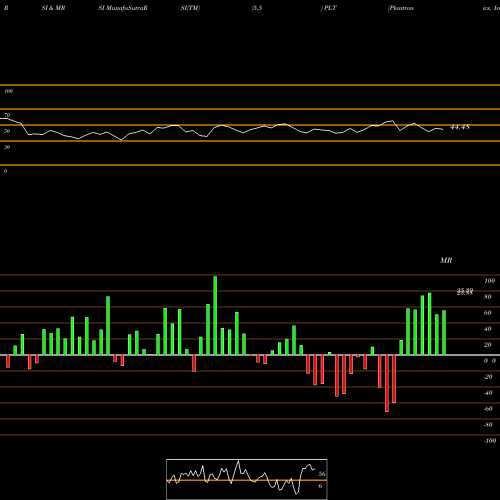Click the MR axis label 20
500x500 pixels.
tap(488, 345)
